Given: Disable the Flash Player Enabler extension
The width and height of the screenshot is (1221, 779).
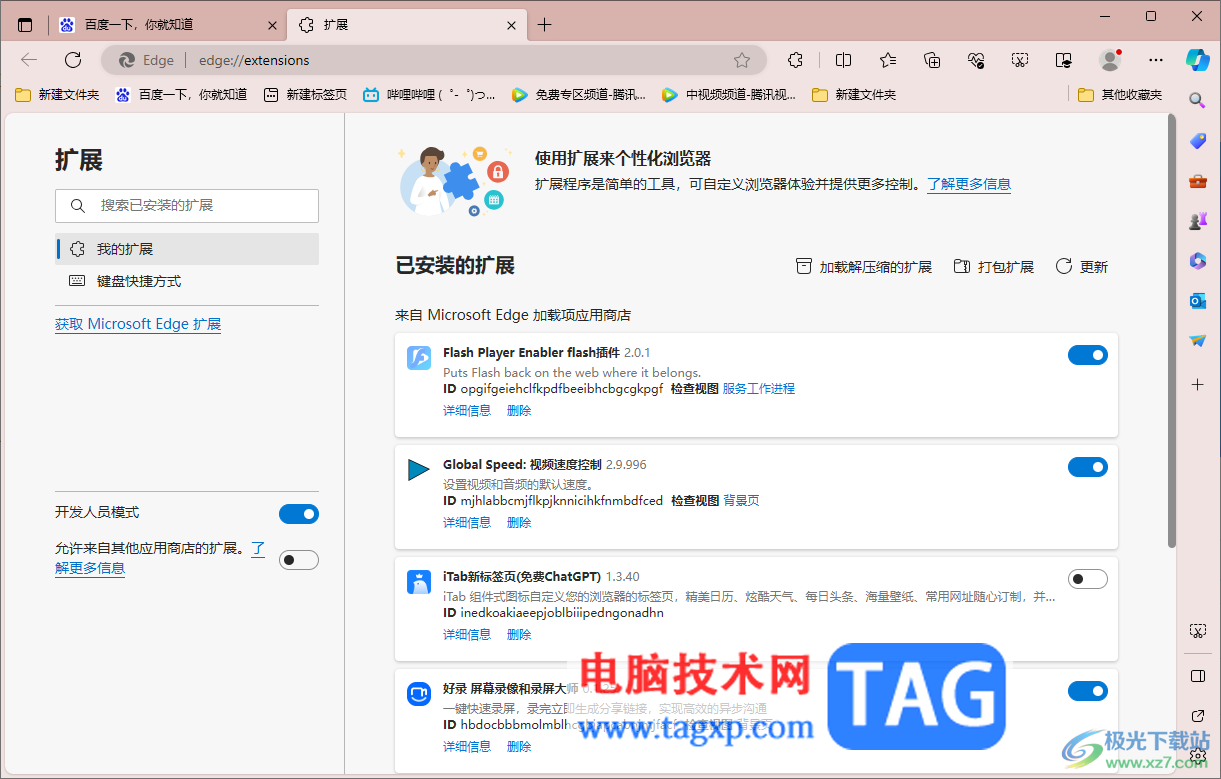Looking at the screenshot, I should (x=1088, y=355).
